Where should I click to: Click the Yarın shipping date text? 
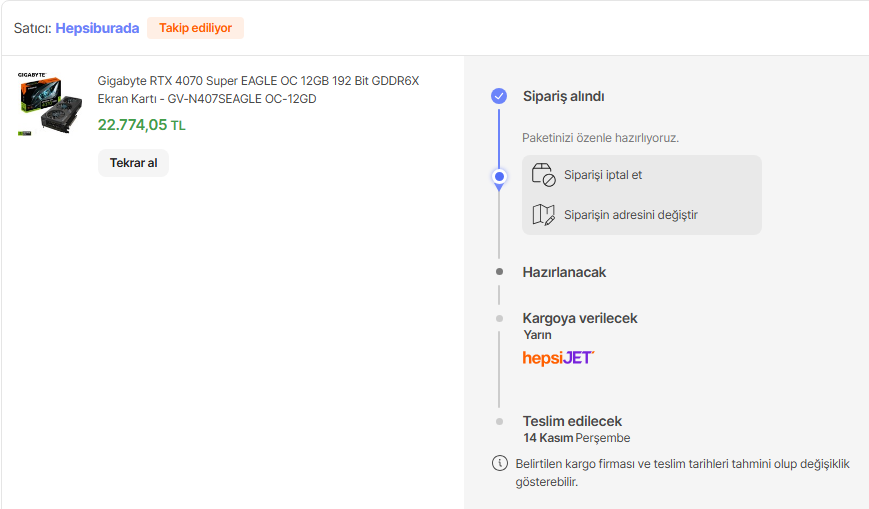(x=538, y=335)
